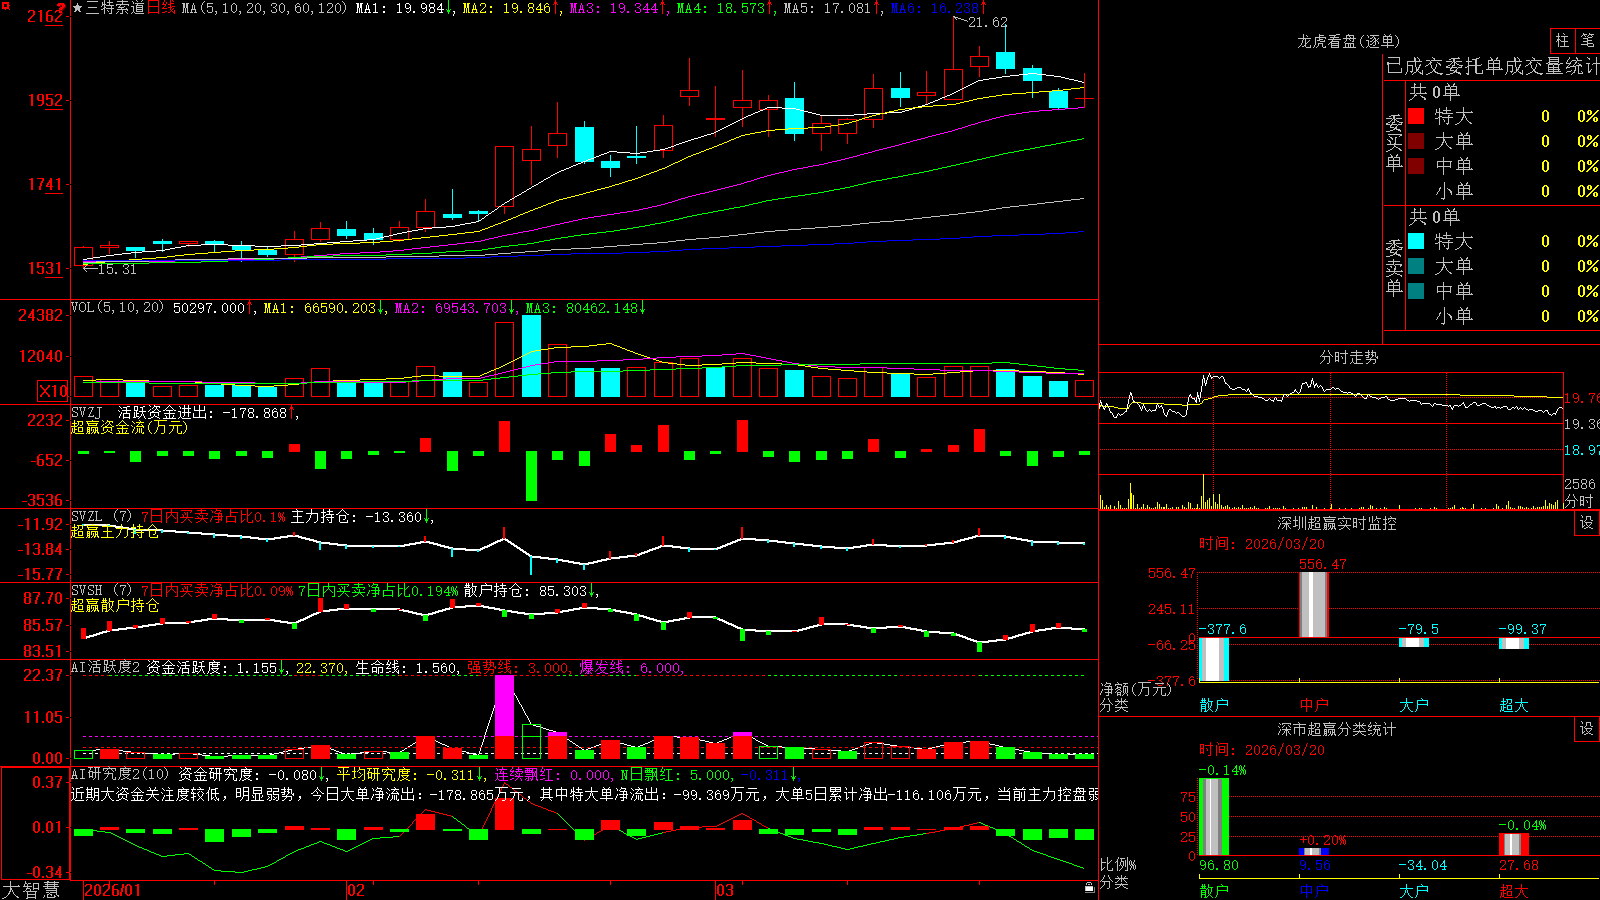Click the VOL(5,10,20) indicator label
This screenshot has height=900, width=1600.
click(x=117, y=307)
